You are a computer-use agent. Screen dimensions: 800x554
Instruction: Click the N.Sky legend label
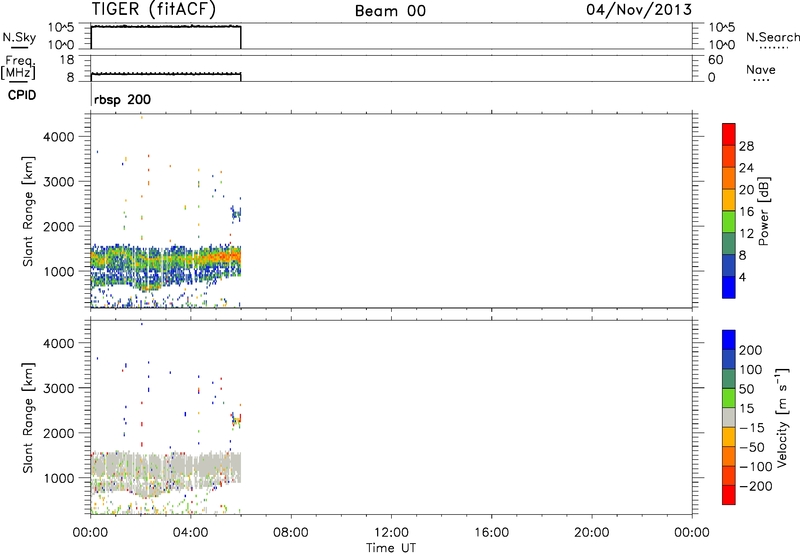19,37
